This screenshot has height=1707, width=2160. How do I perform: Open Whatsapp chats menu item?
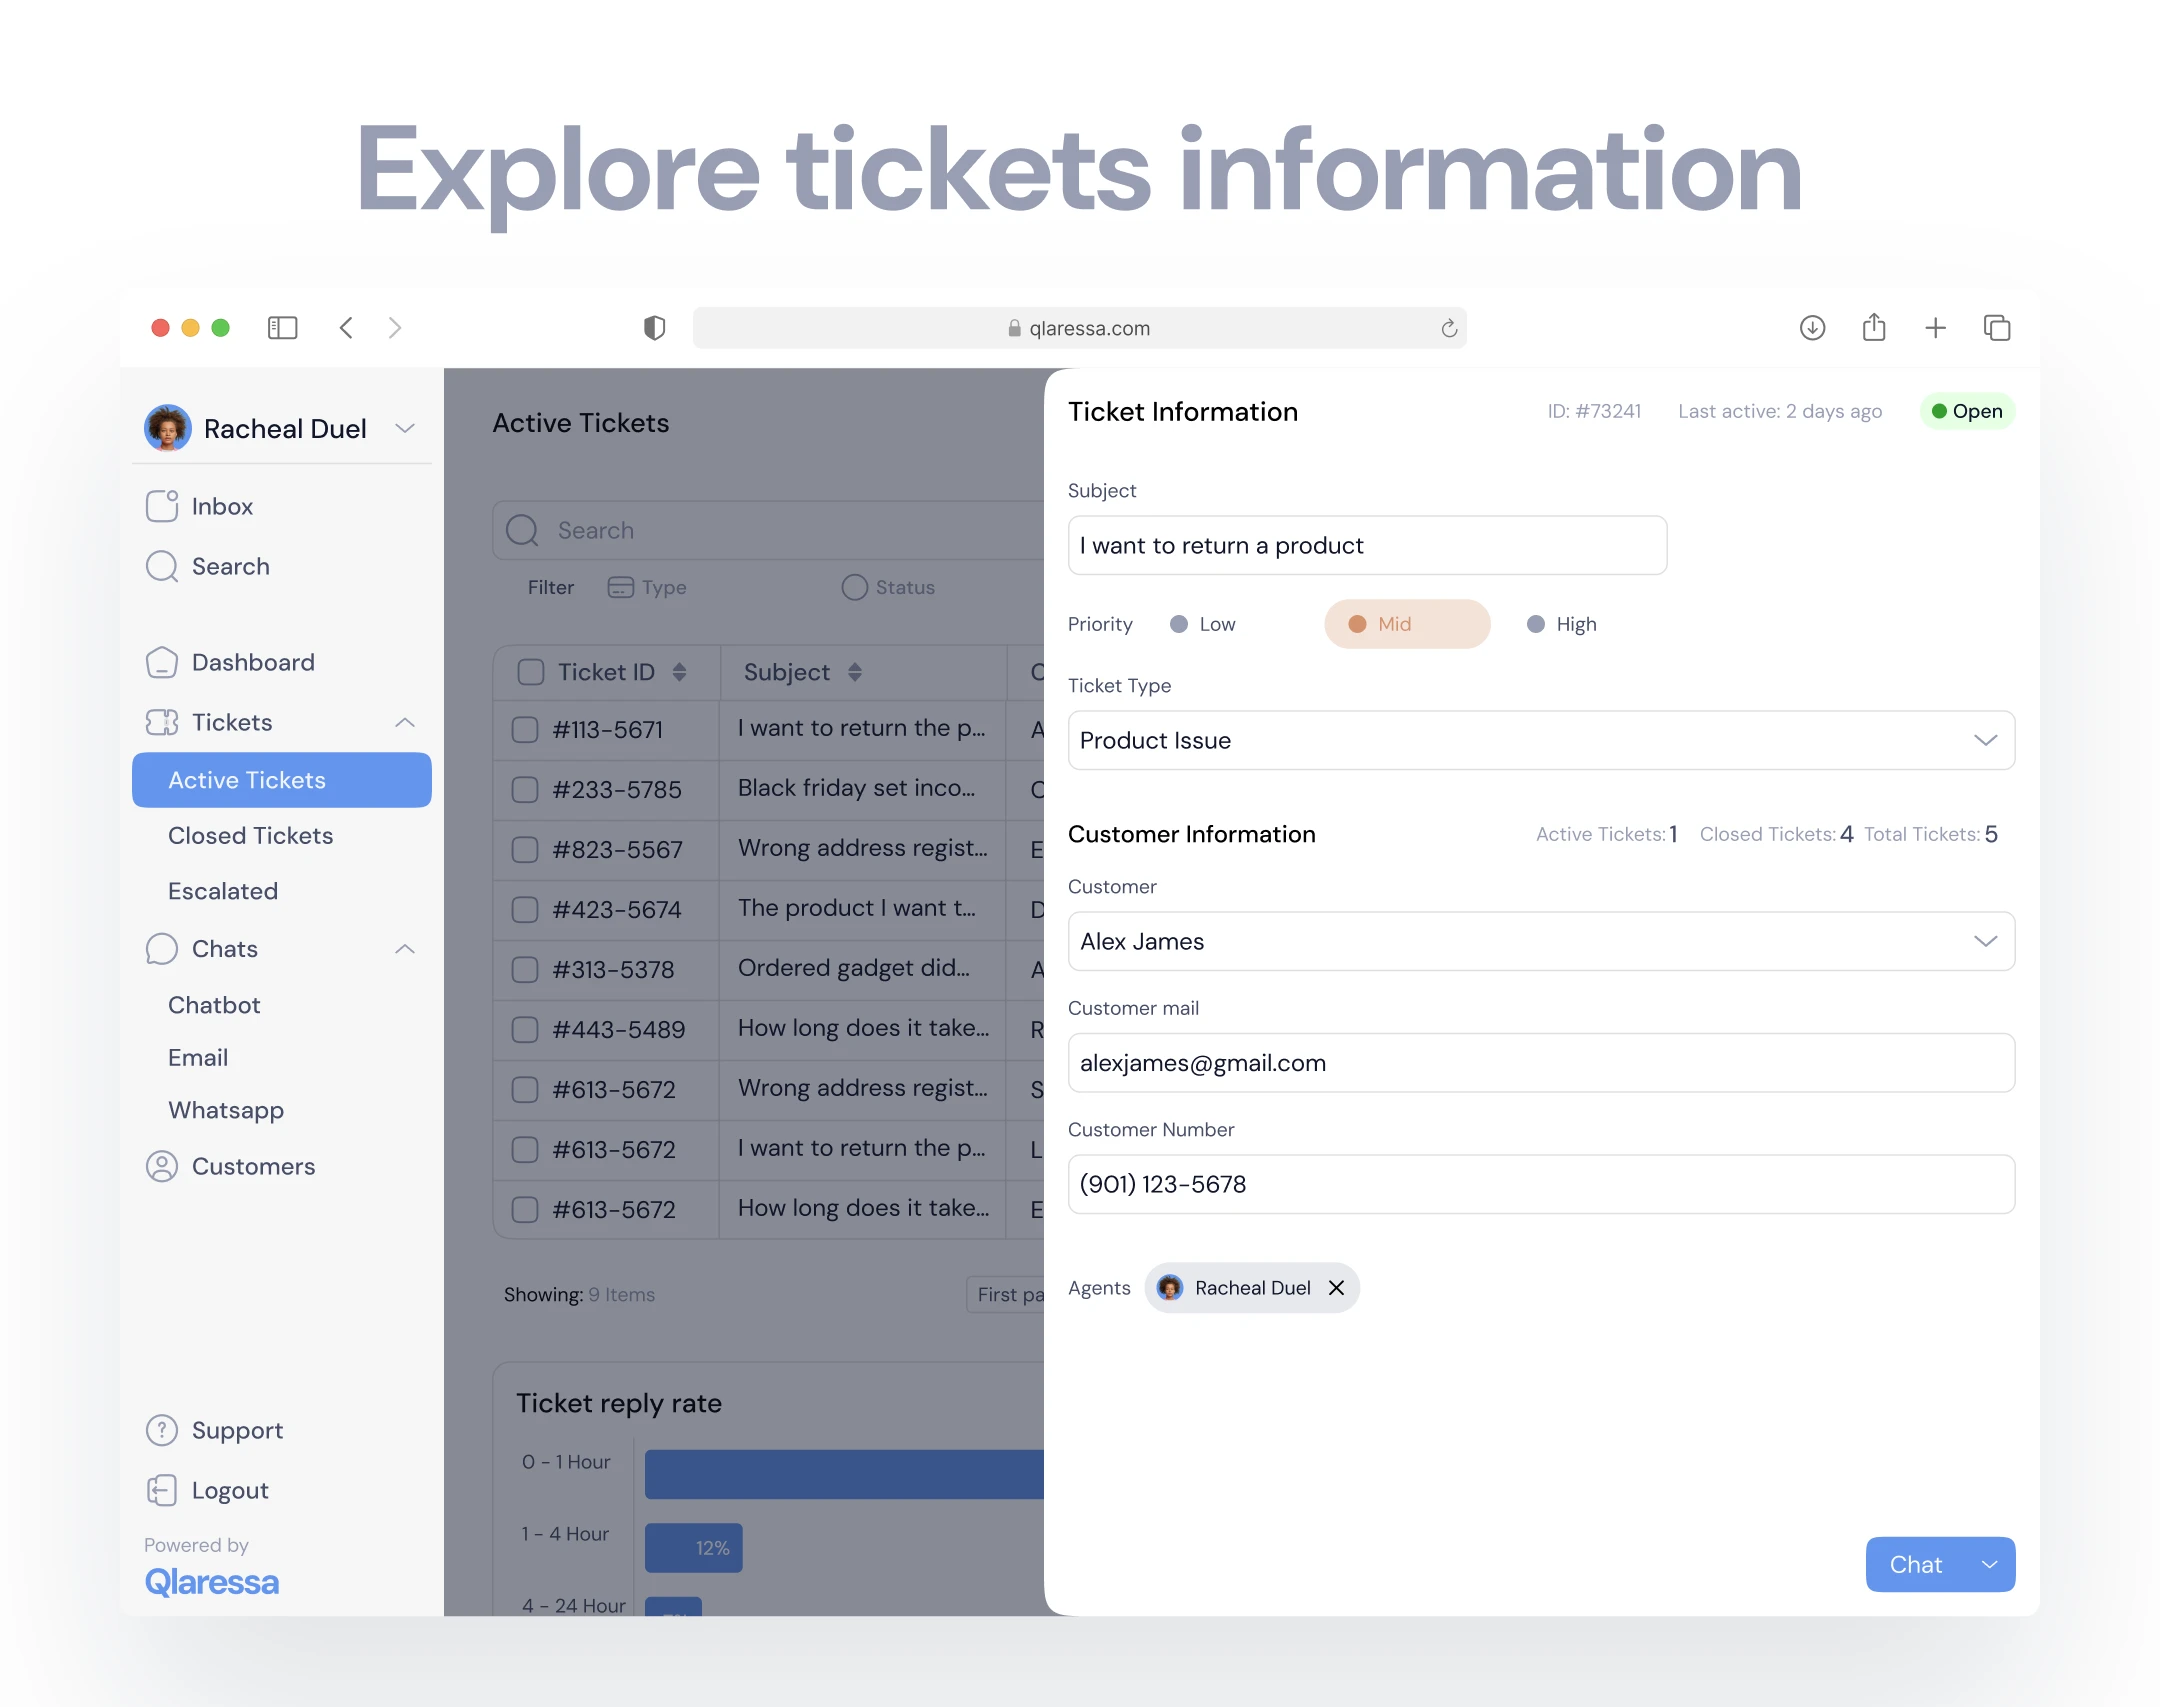(226, 1111)
